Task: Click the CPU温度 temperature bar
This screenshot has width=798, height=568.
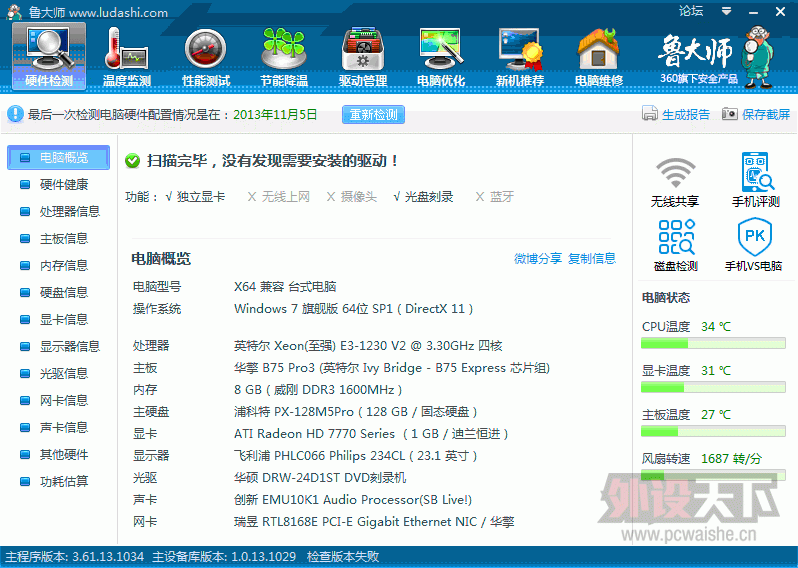Action: pos(713,344)
